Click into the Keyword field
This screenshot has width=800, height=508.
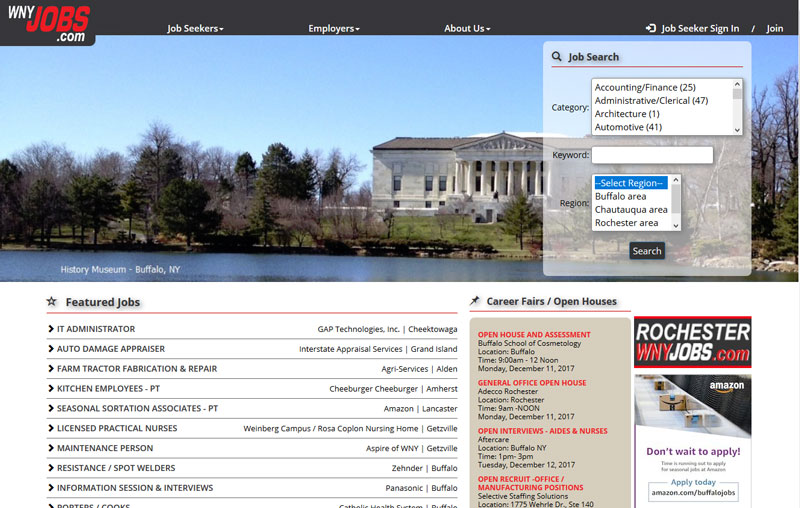coord(652,155)
